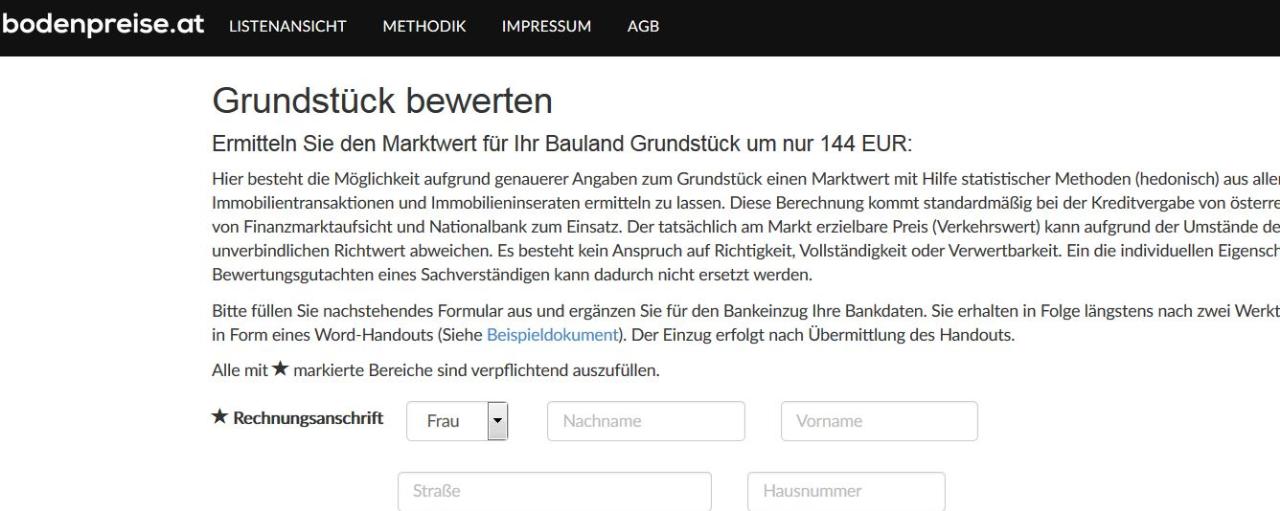Click the subtitle mentioning 144 EUR

coord(562,143)
